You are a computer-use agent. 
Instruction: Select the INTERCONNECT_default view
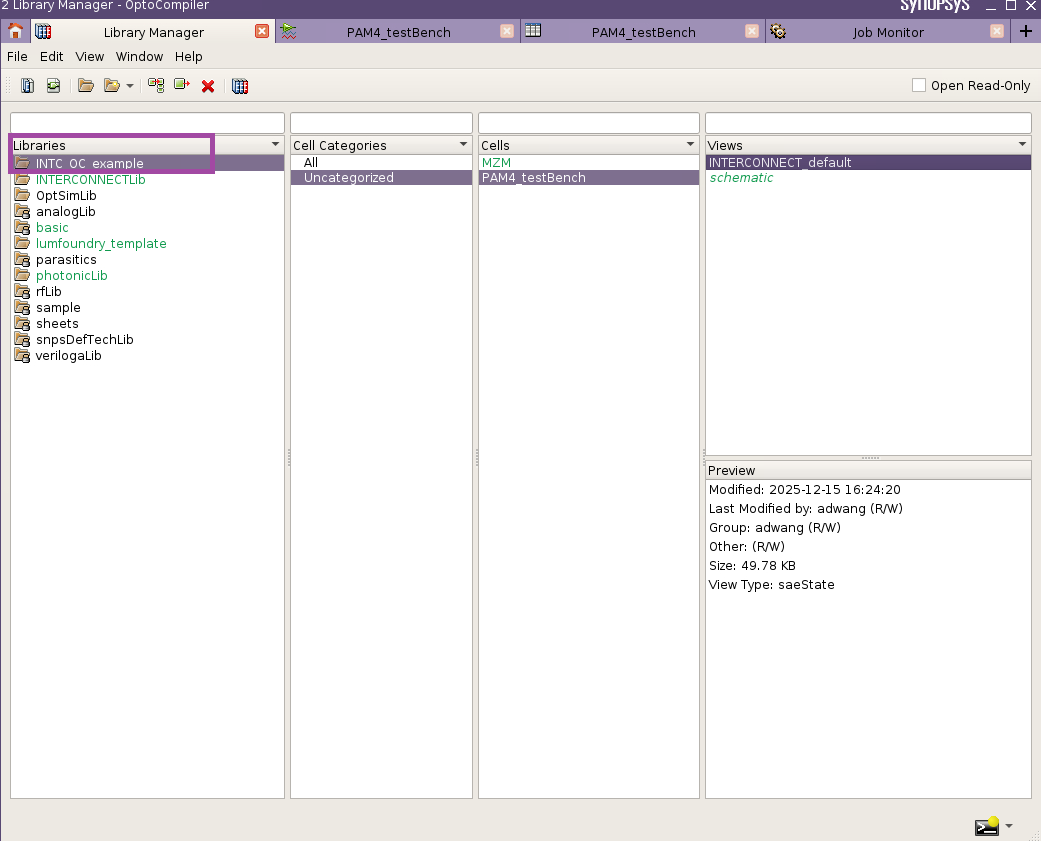[x=868, y=163]
